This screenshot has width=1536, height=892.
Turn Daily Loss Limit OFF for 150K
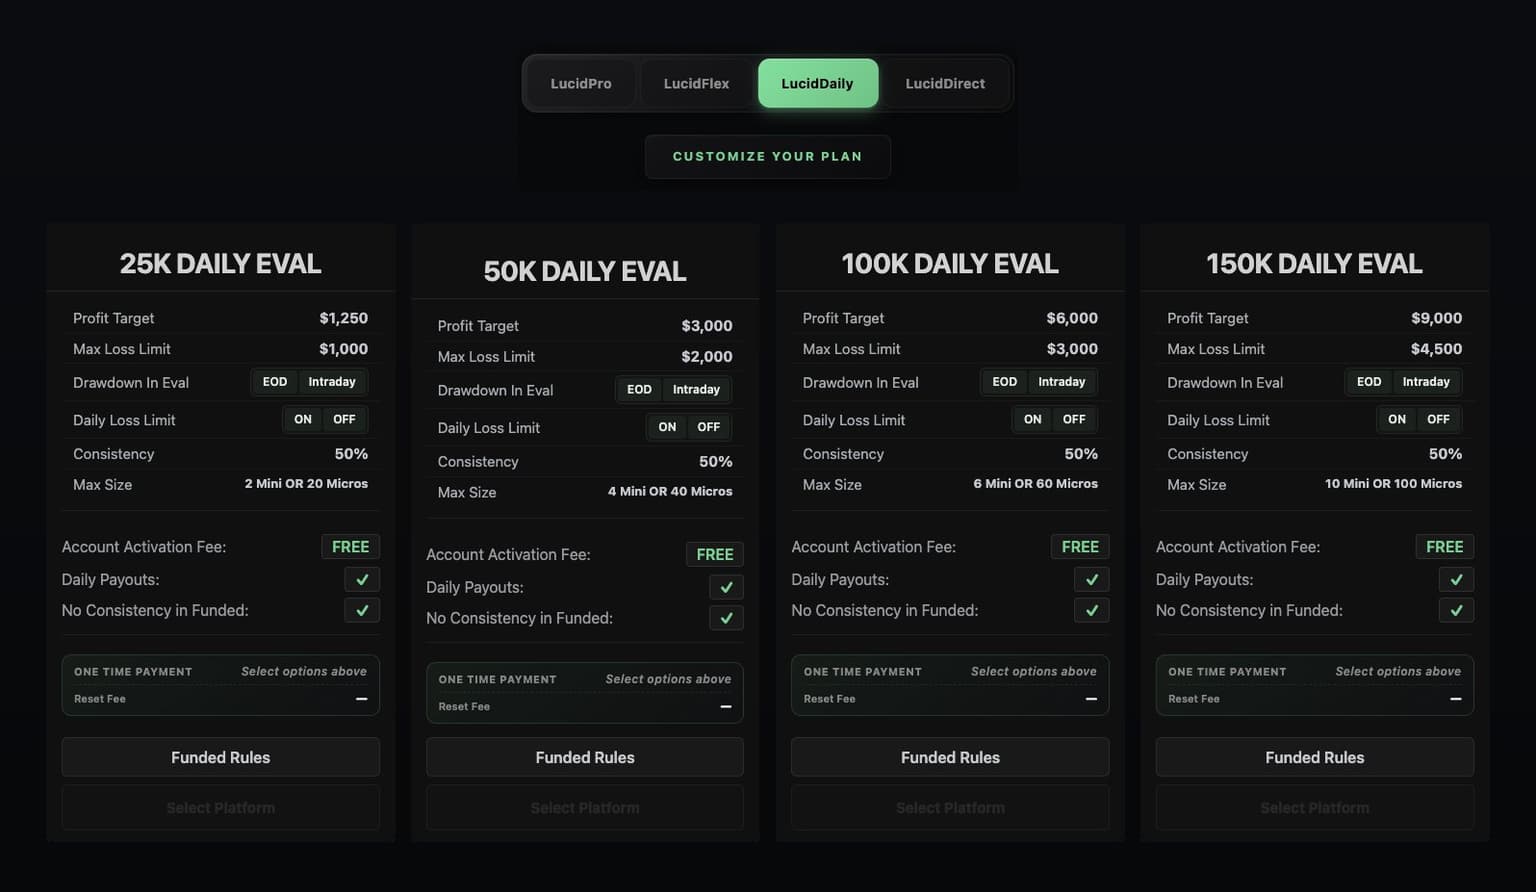point(1439,419)
